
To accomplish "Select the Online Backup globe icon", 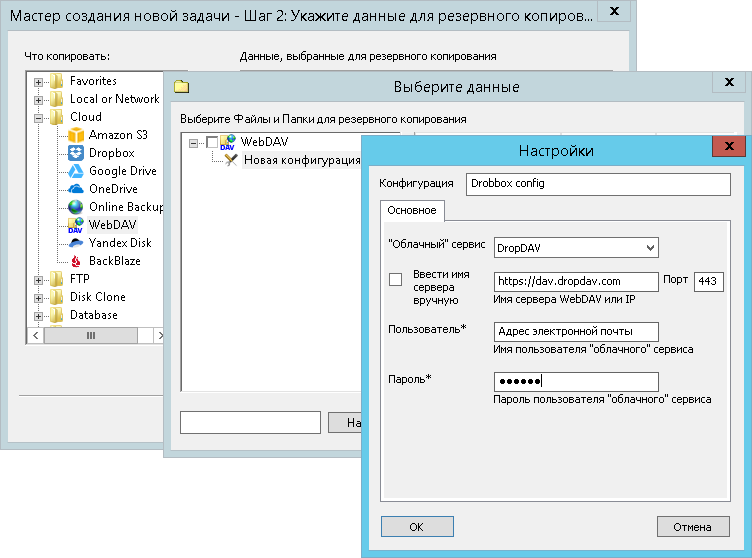I will pyautogui.click(x=76, y=207).
